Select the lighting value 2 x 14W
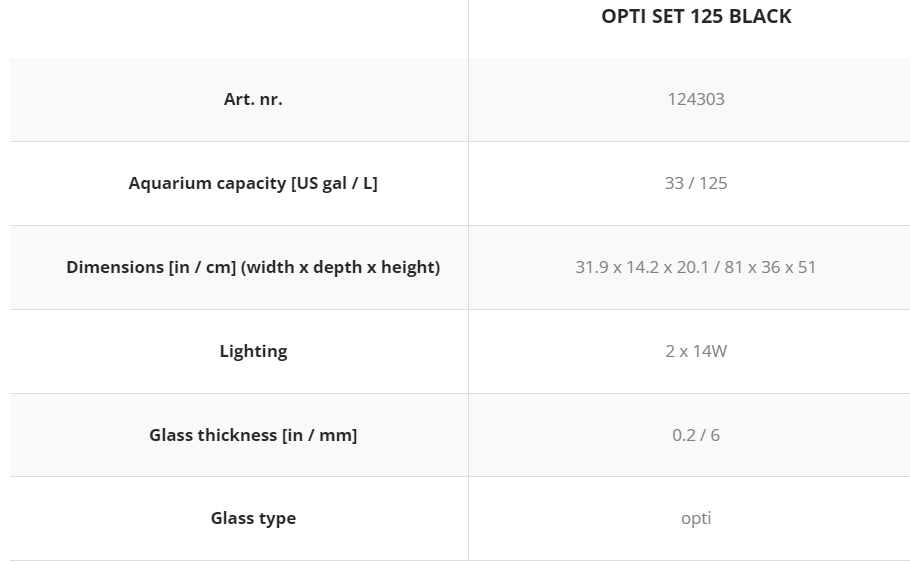This screenshot has height=565, width=910. (696, 351)
